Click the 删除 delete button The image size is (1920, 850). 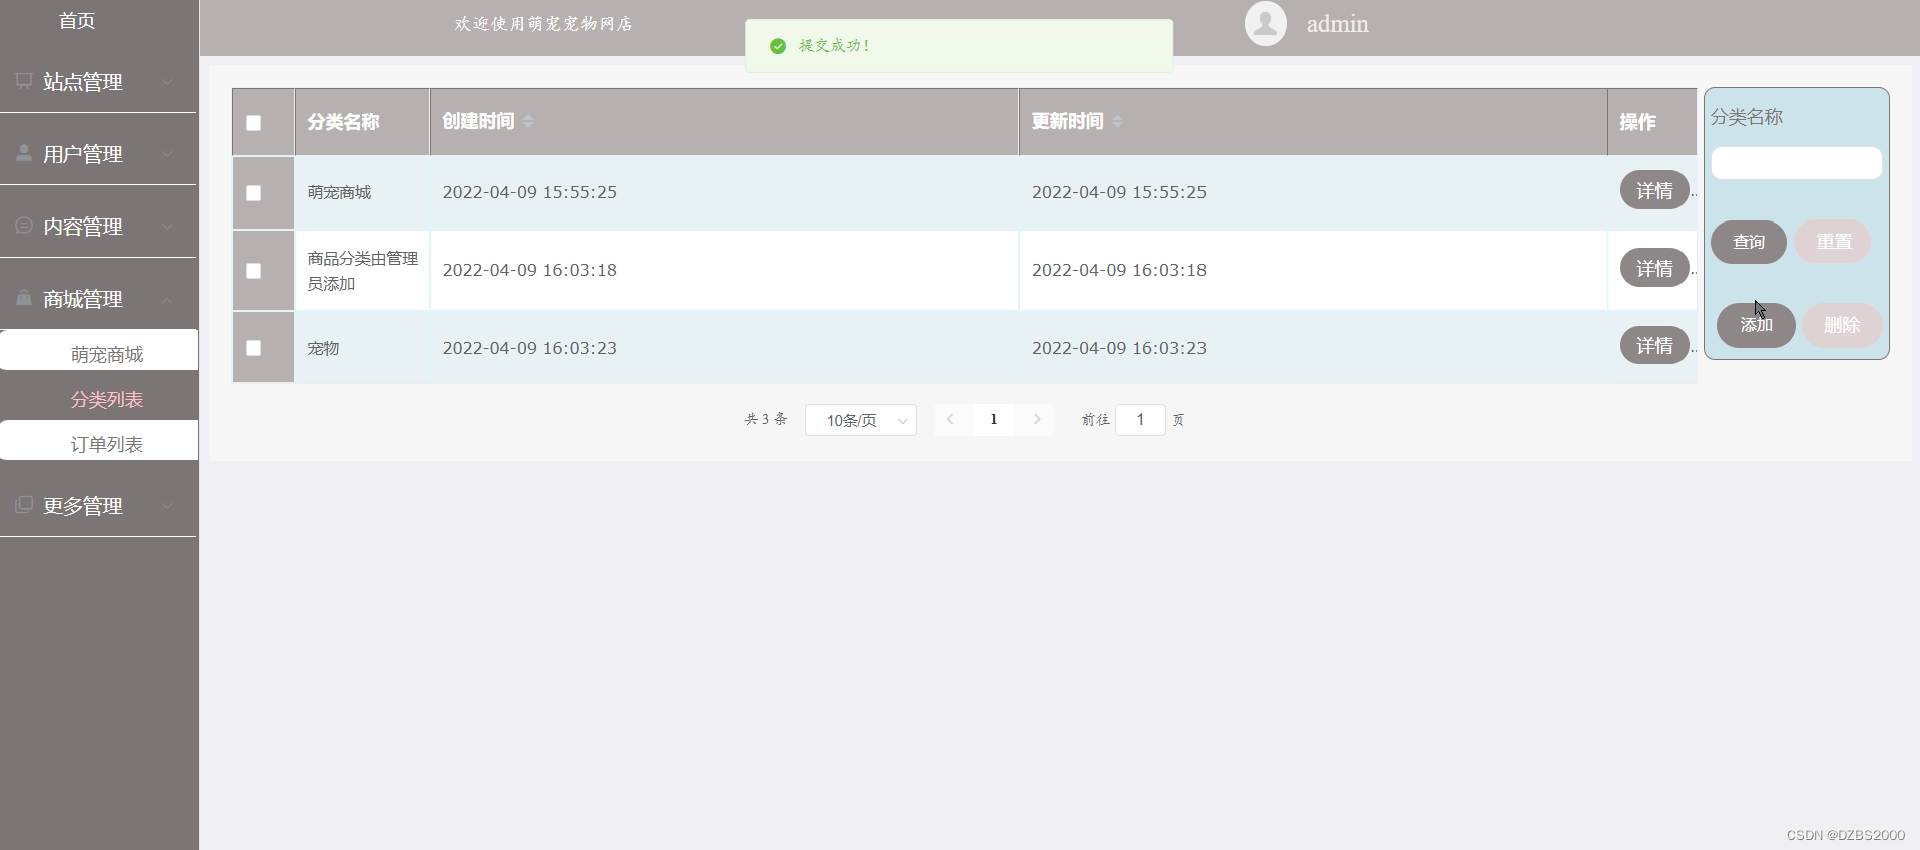1842,325
